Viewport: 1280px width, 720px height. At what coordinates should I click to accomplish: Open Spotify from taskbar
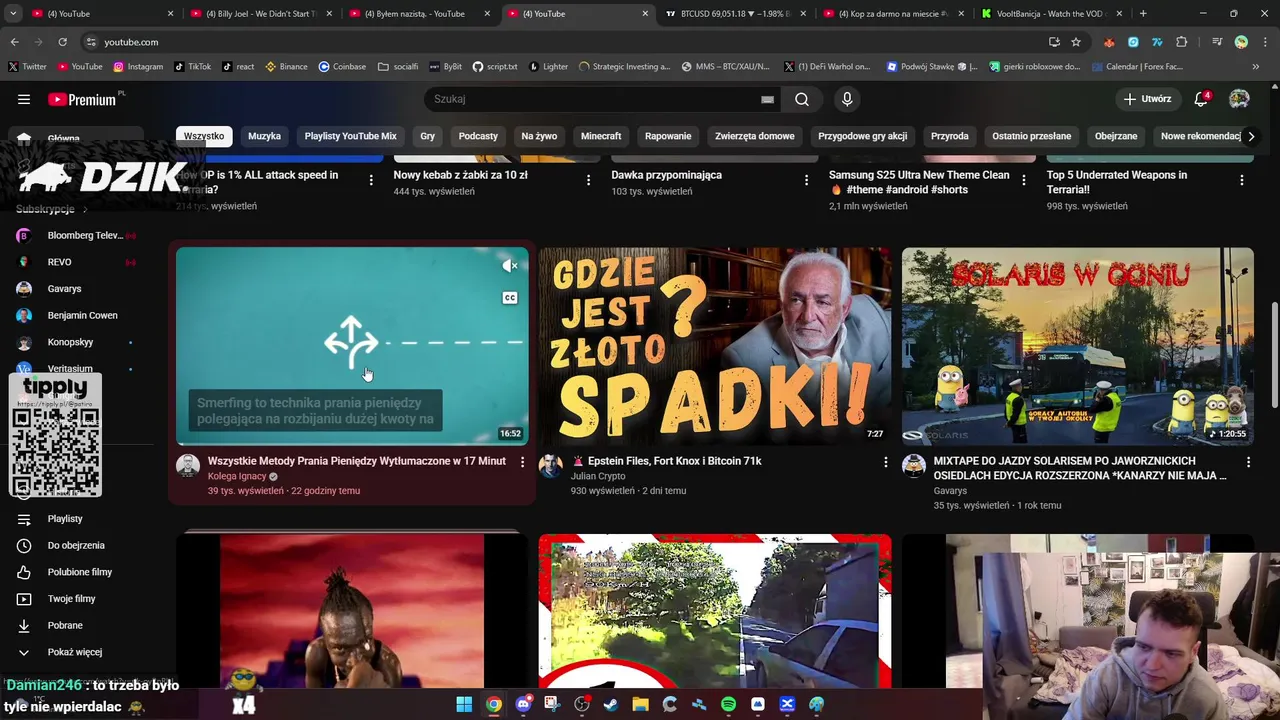click(x=728, y=704)
